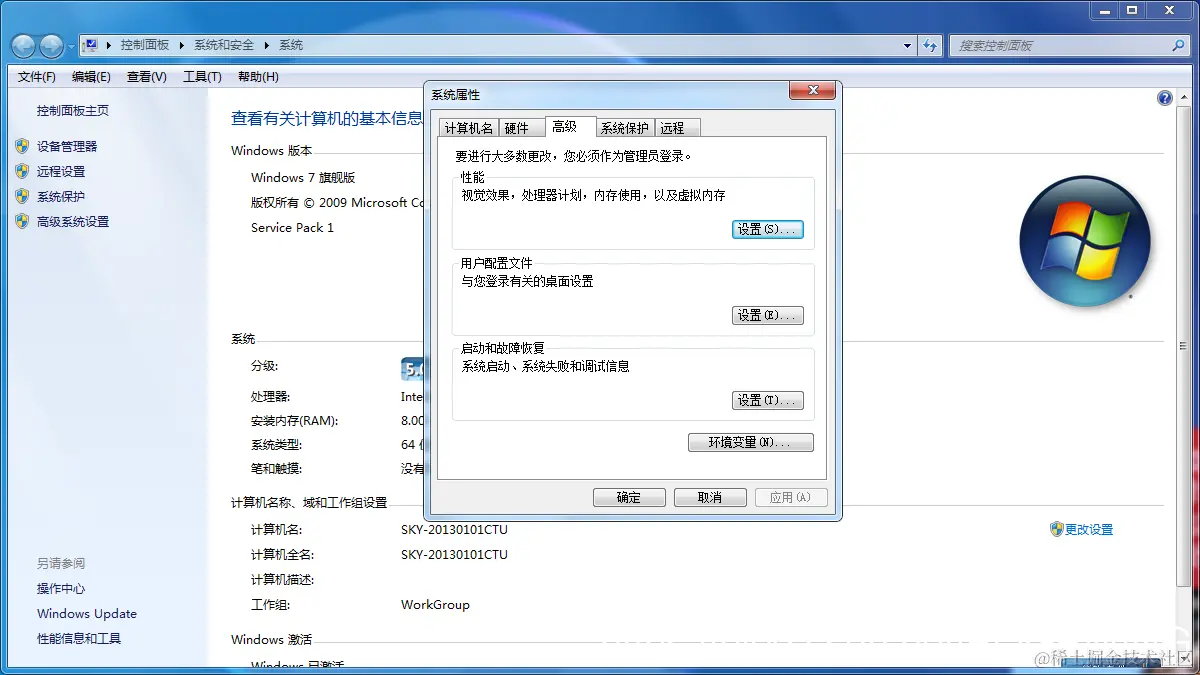Open the 工具(T) menu
The image size is (1200, 675).
point(202,77)
